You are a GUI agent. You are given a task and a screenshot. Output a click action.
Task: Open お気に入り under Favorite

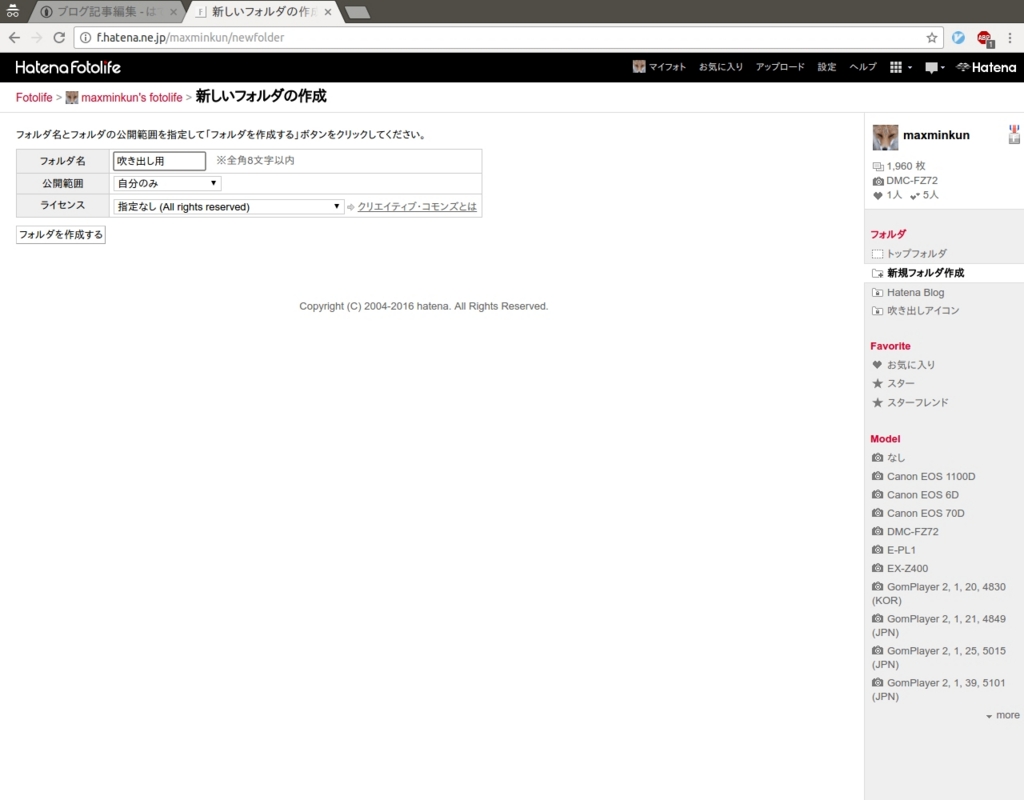(910, 364)
